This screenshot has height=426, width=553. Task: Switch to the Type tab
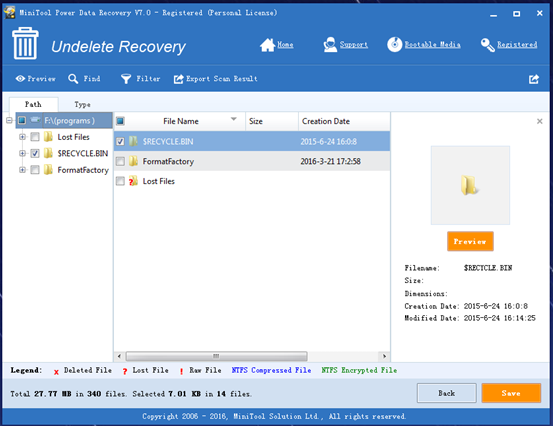82,104
